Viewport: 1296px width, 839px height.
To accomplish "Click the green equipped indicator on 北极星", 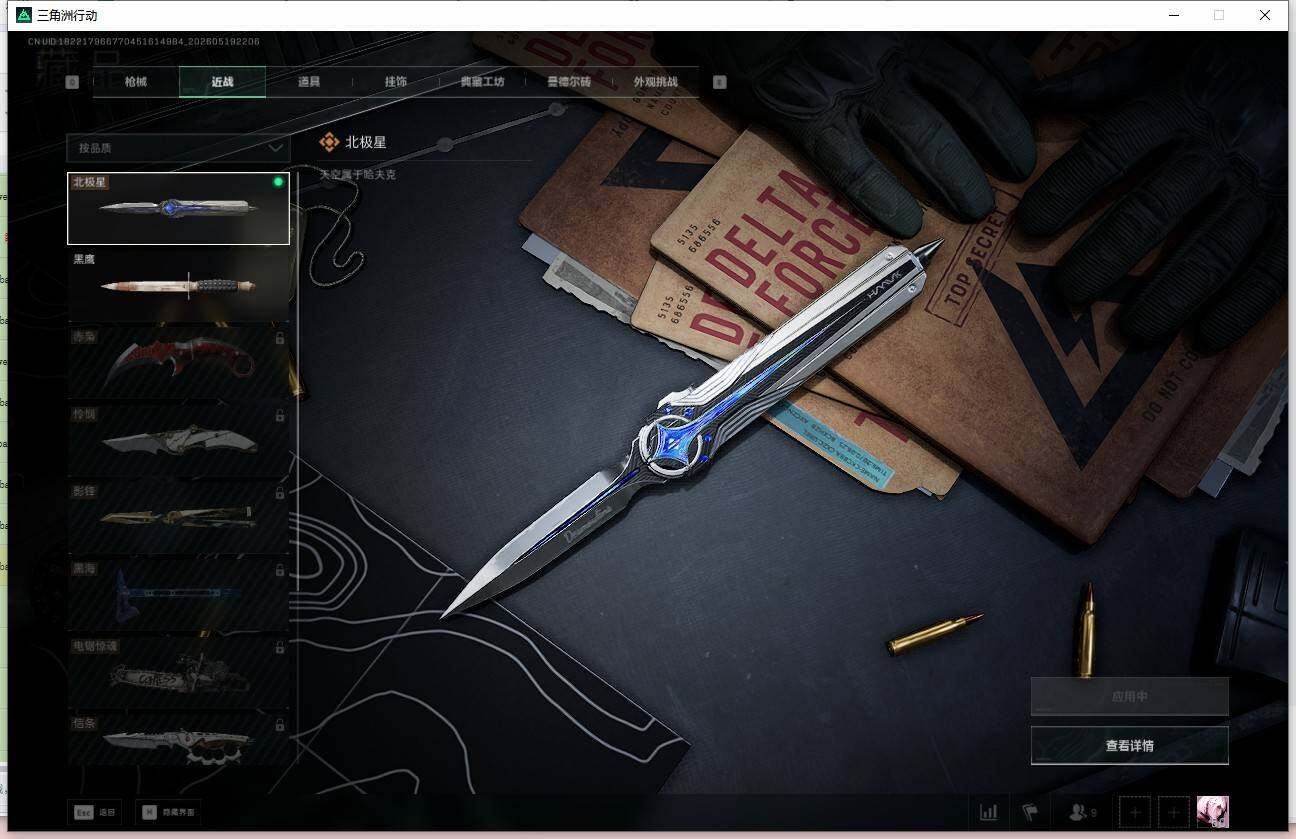I will pyautogui.click(x=278, y=182).
